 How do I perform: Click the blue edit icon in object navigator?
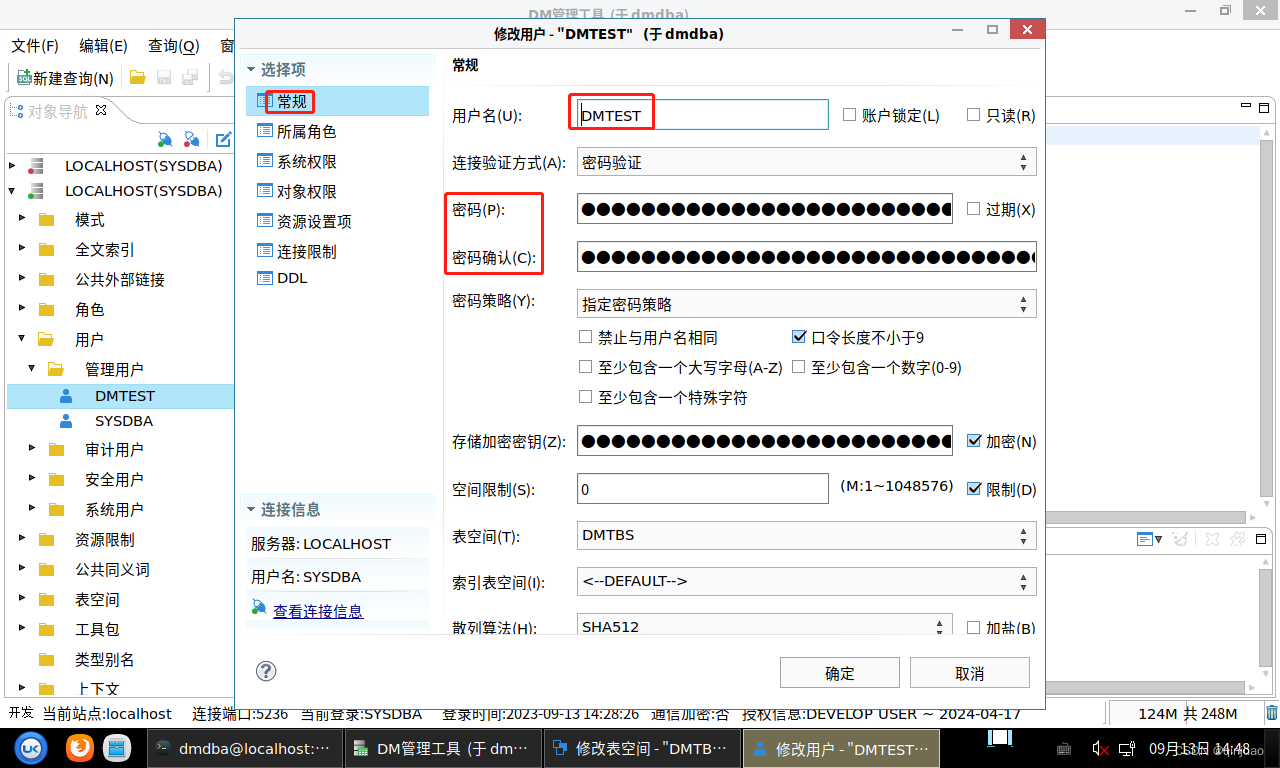[x=224, y=139]
